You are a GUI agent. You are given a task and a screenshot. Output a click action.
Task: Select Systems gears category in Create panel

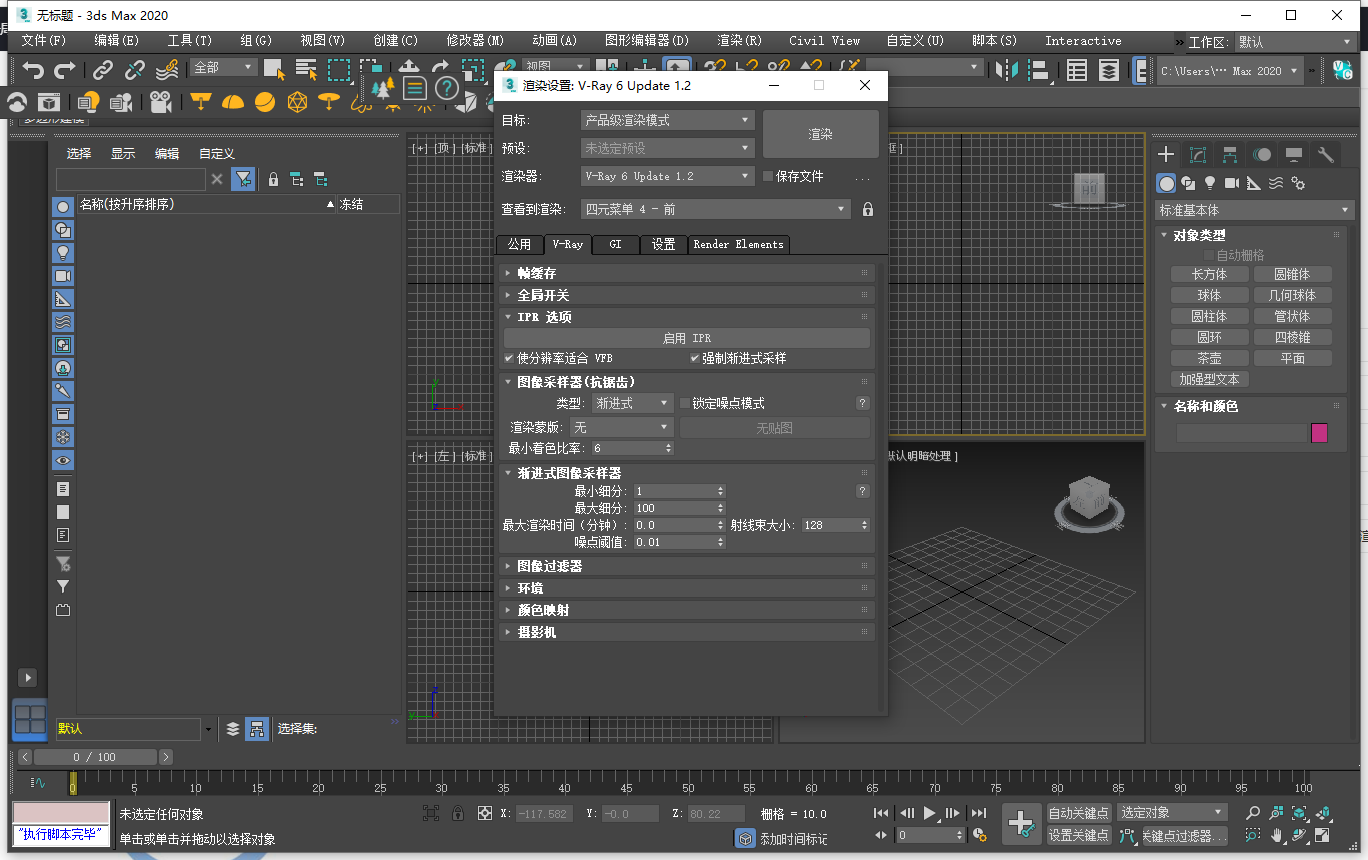pos(1298,183)
